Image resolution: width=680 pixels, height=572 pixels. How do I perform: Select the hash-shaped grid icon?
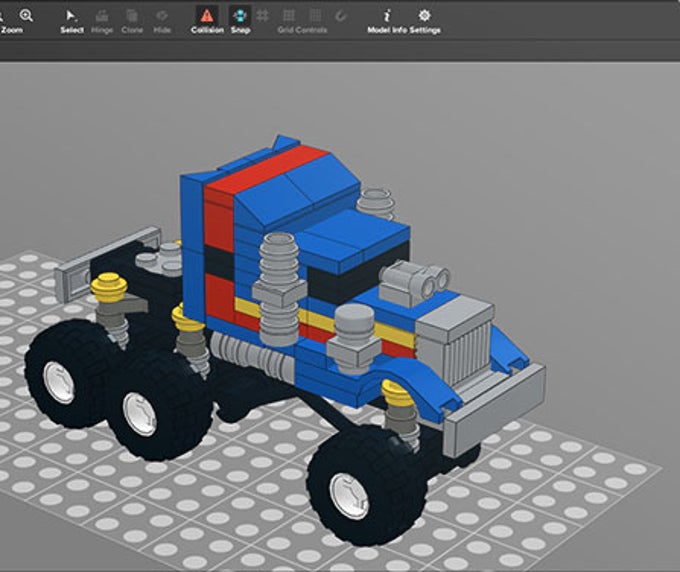262,16
